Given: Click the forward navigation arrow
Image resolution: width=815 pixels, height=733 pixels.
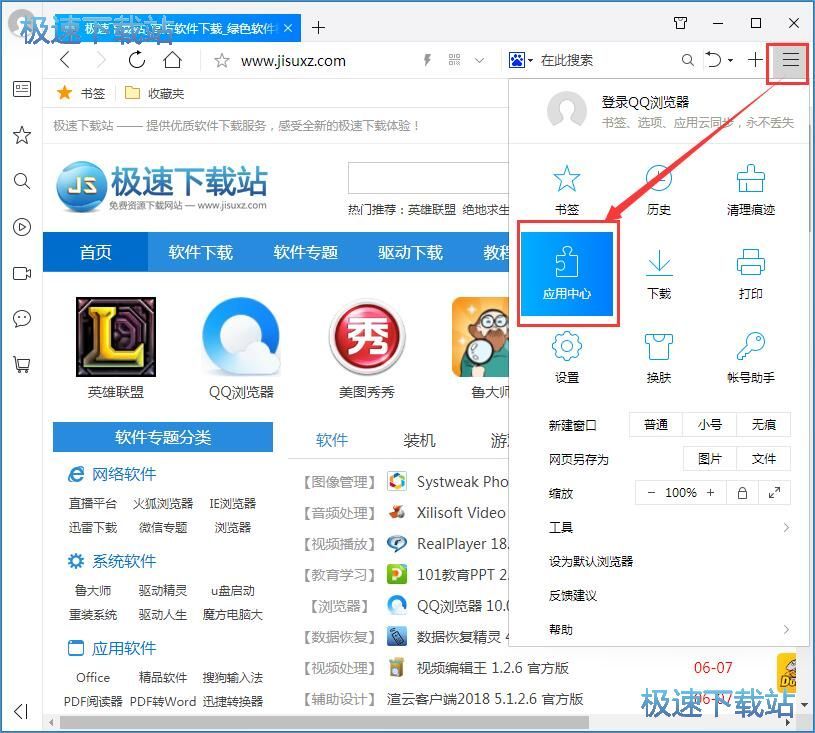Looking at the screenshot, I should (101, 60).
